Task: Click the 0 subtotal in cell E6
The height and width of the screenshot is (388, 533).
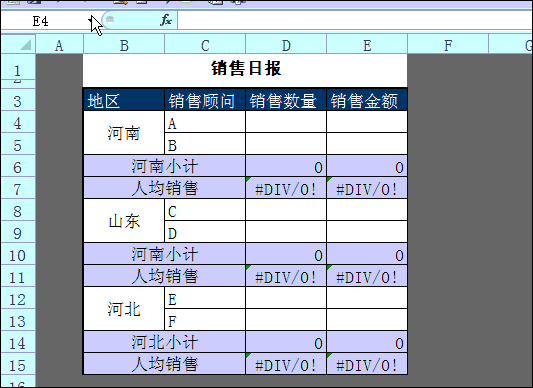Action: point(367,166)
